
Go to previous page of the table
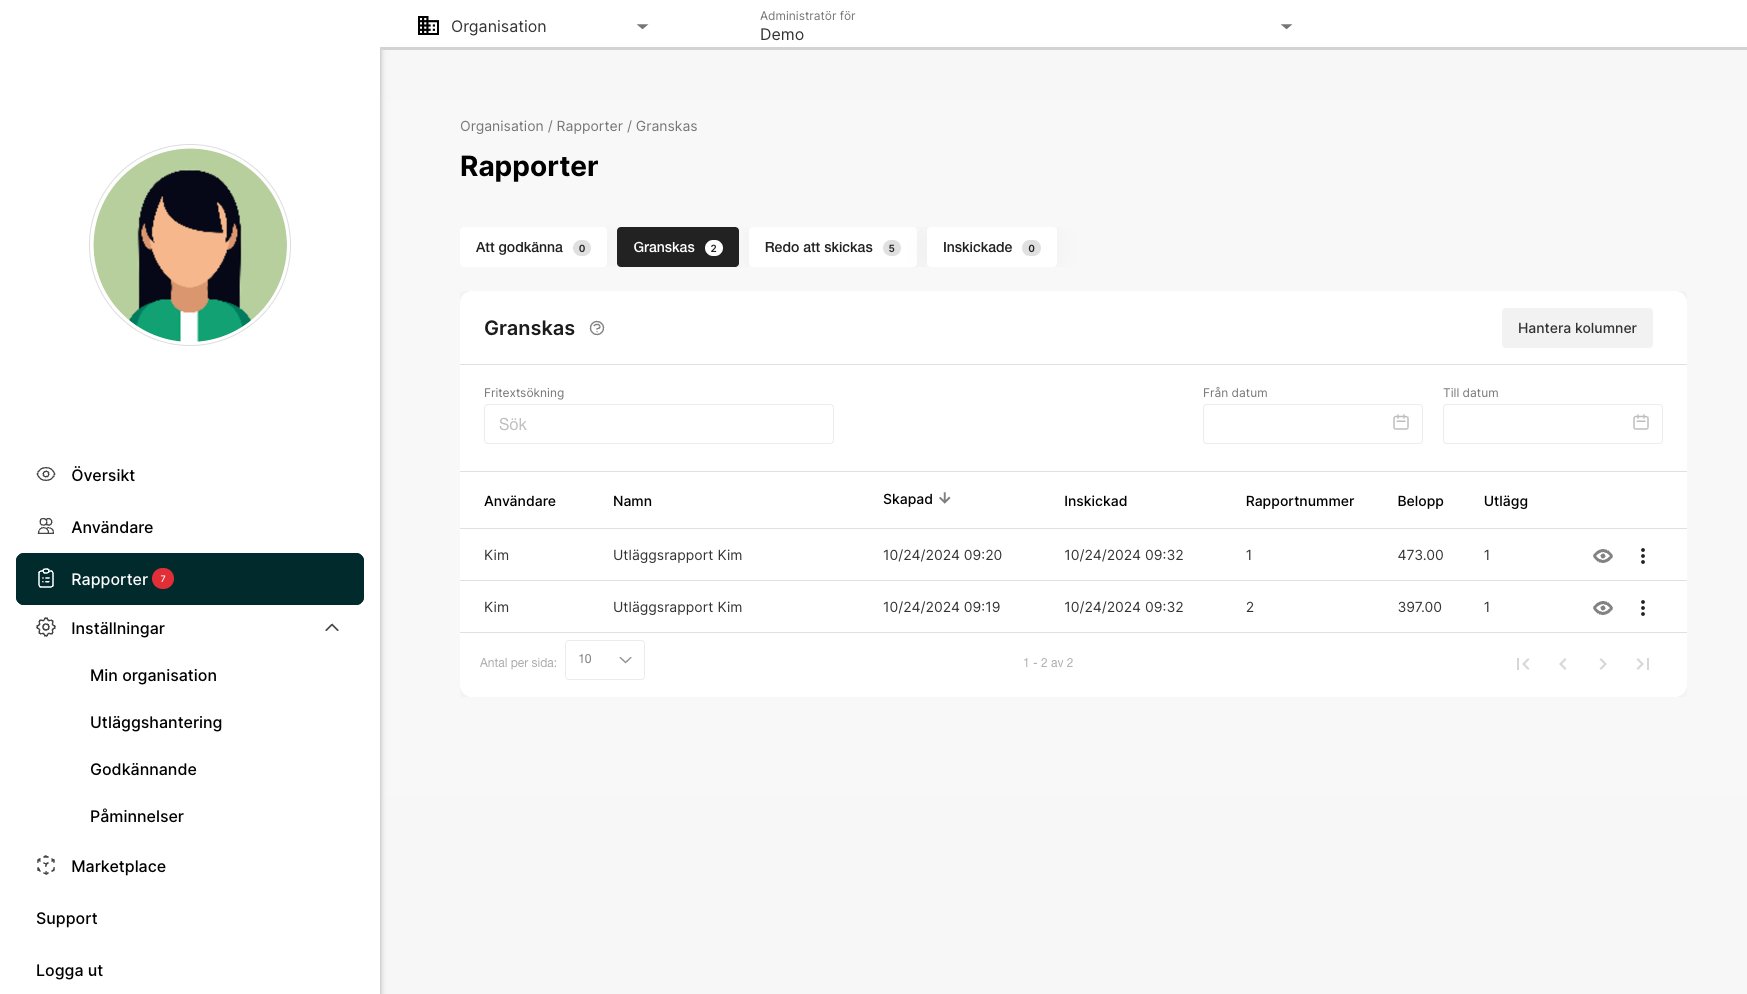pos(1563,664)
